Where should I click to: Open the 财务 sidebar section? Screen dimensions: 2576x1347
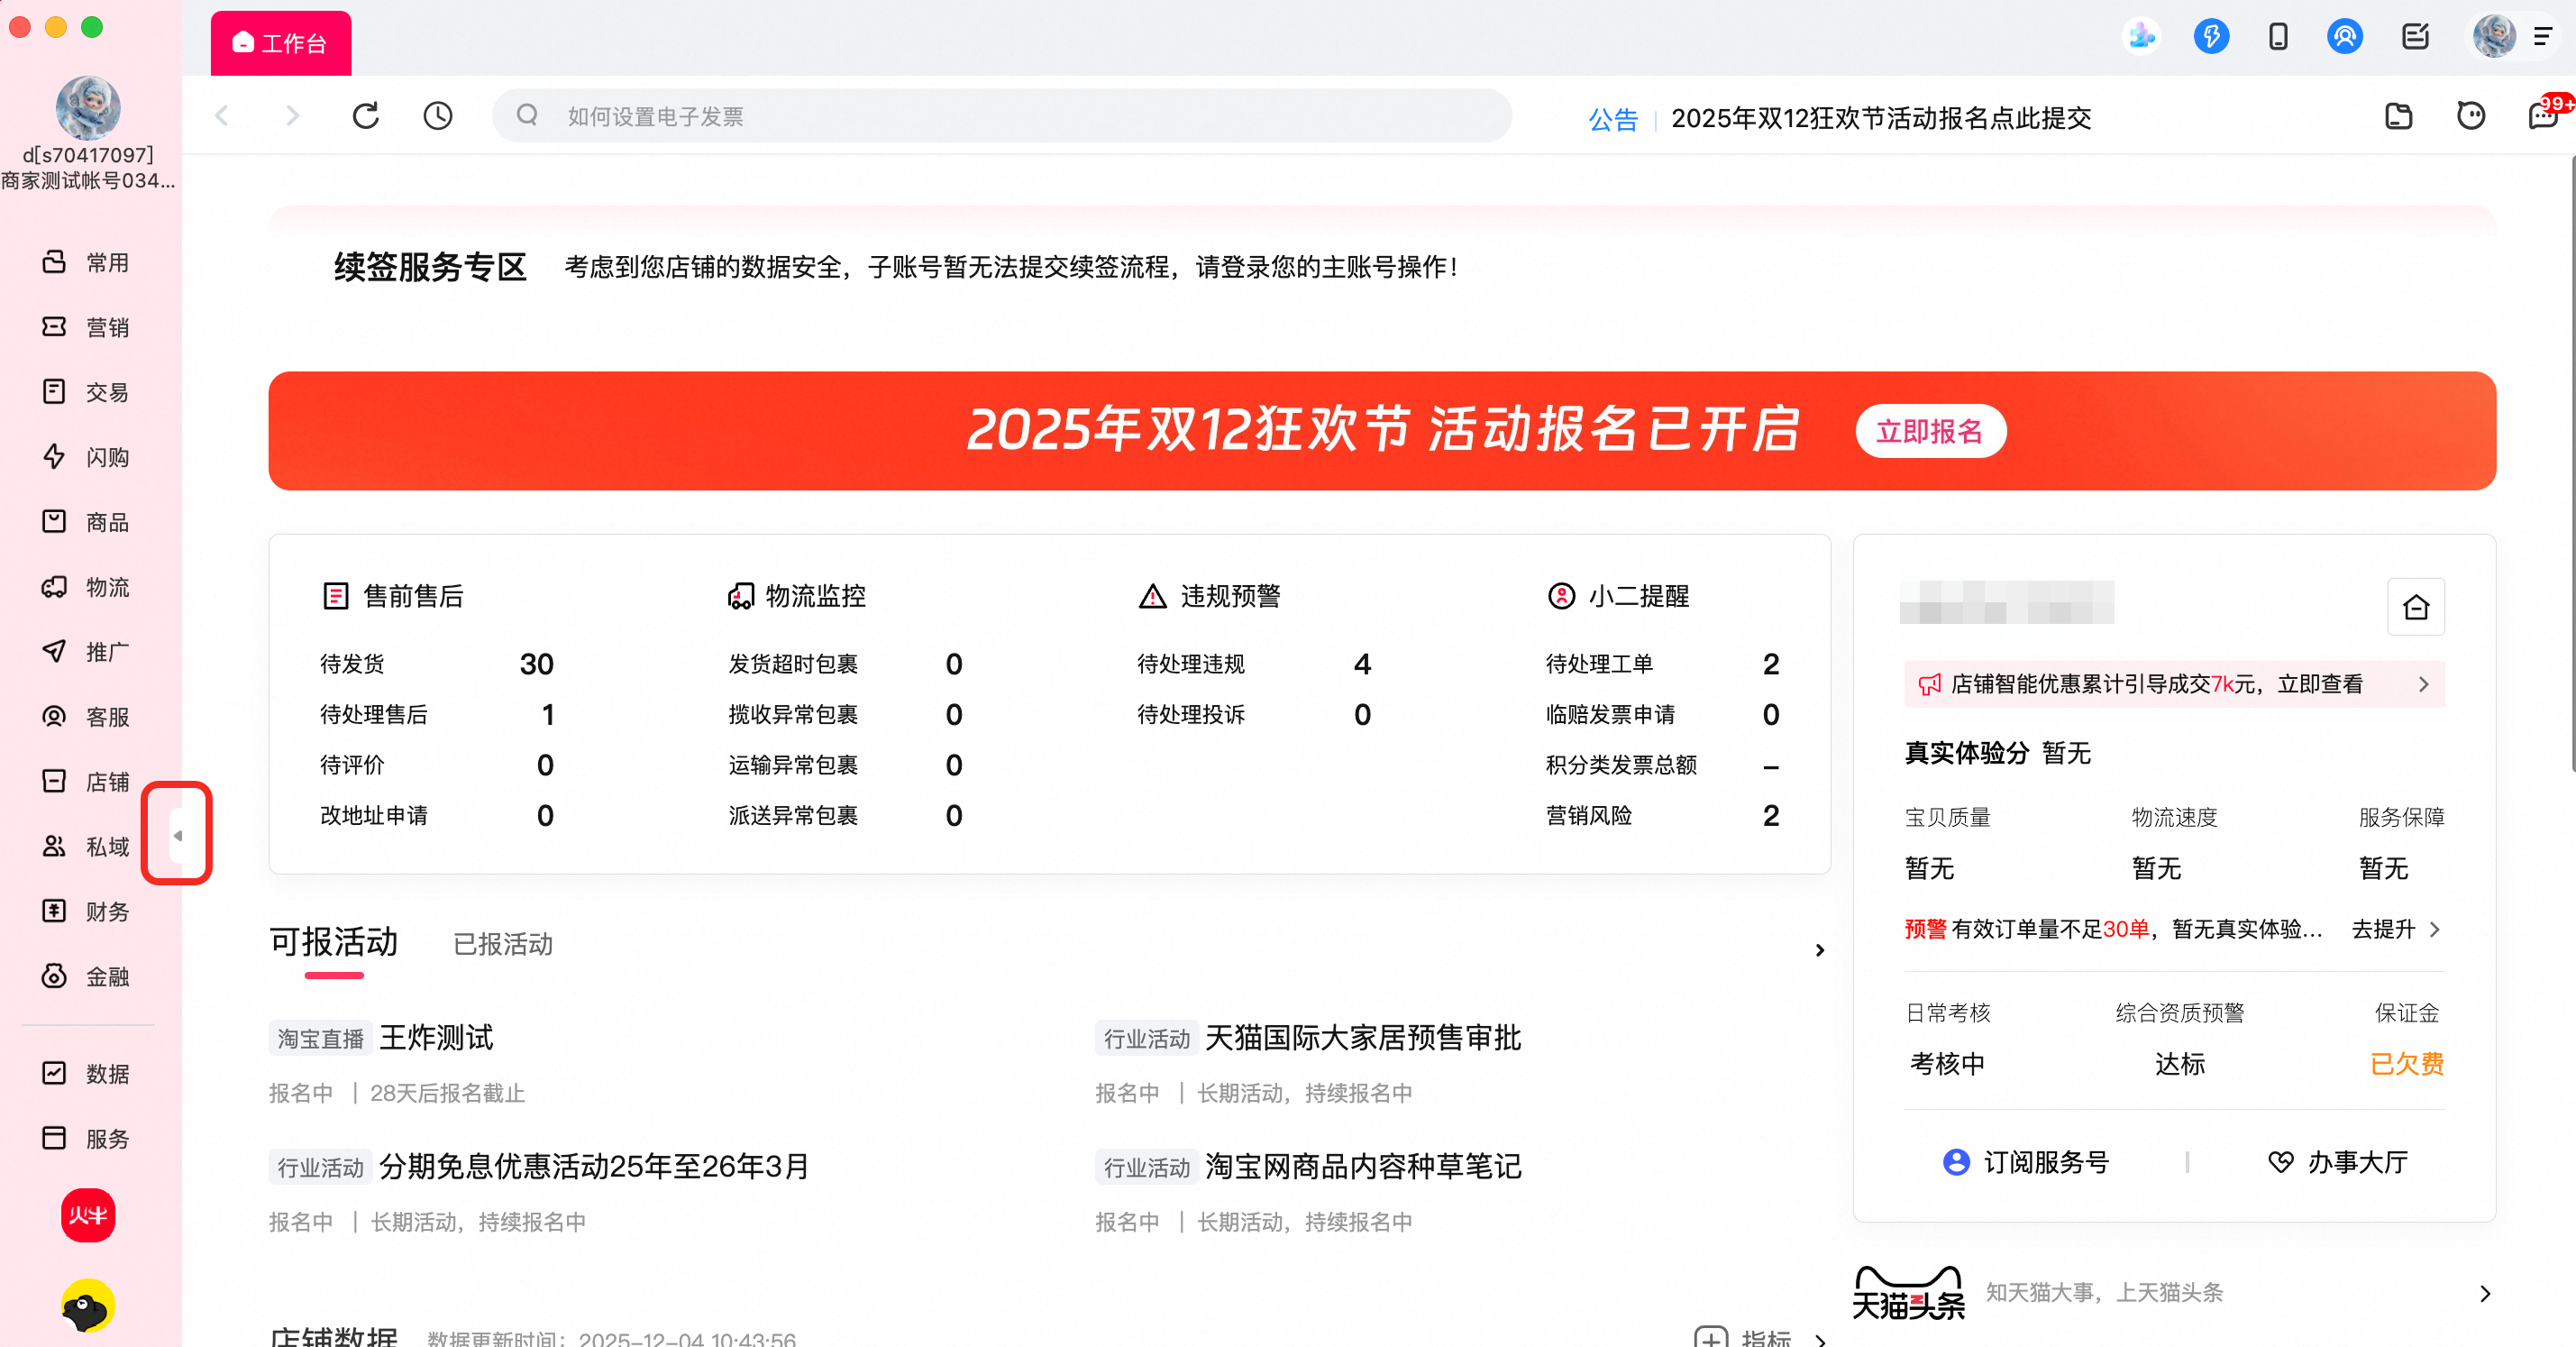[86, 912]
